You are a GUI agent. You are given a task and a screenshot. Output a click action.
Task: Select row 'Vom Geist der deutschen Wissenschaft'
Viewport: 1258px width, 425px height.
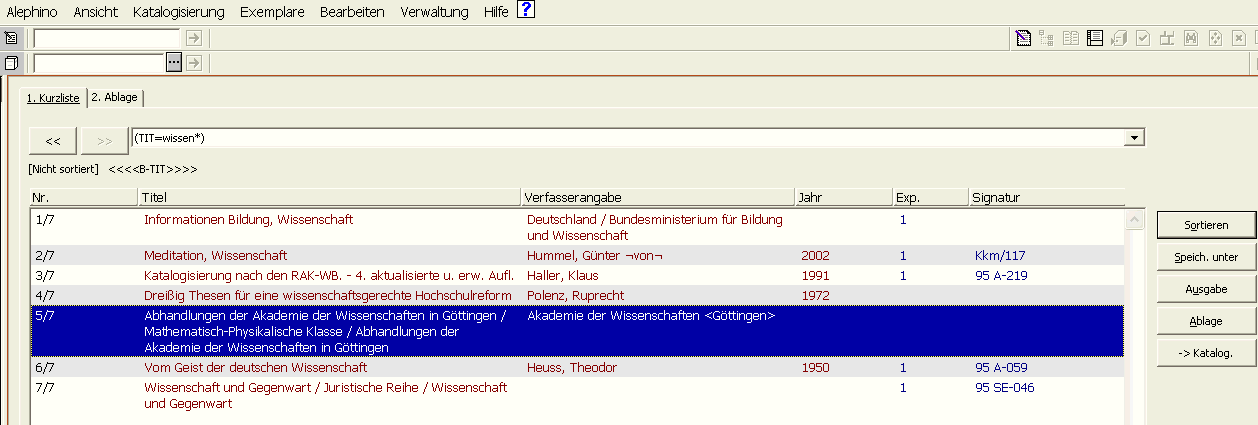(x=577, y=367)
